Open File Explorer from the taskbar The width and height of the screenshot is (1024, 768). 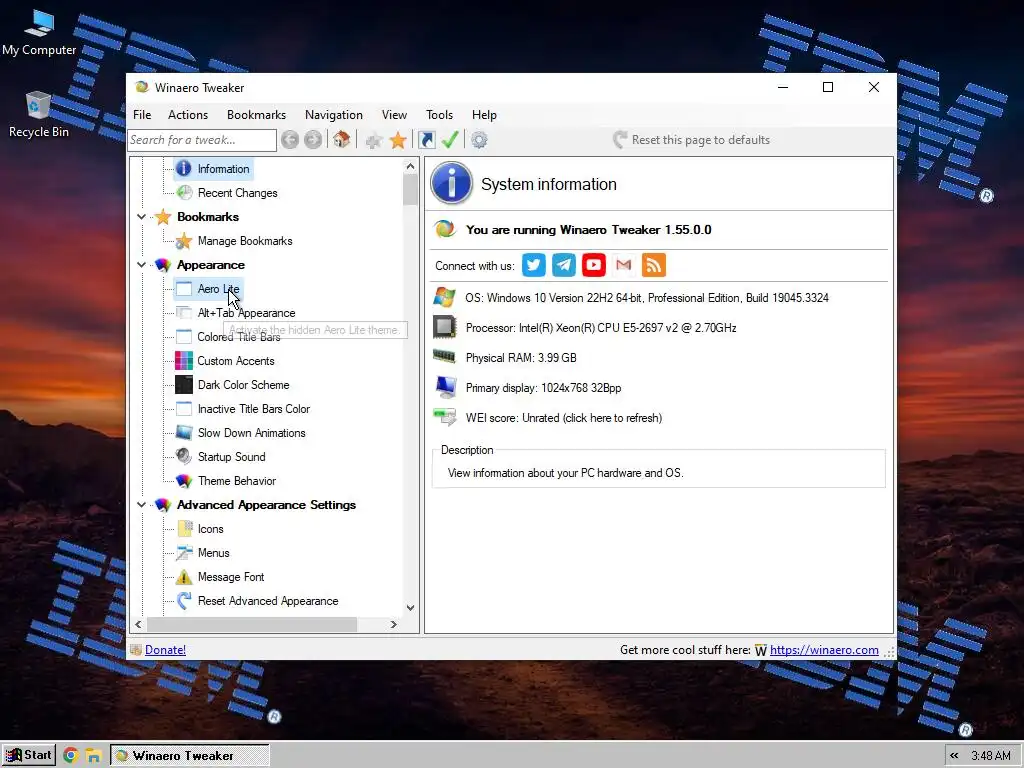(x=93, y=756)
